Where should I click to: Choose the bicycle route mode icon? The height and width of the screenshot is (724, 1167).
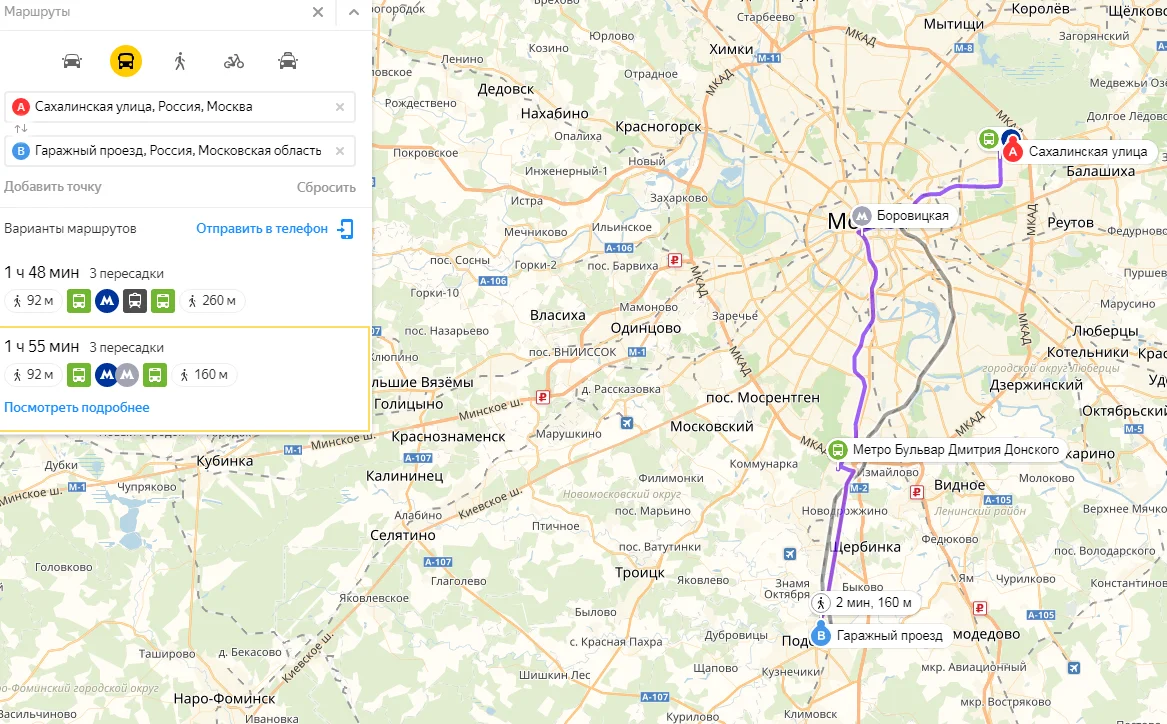click(233, 60)
